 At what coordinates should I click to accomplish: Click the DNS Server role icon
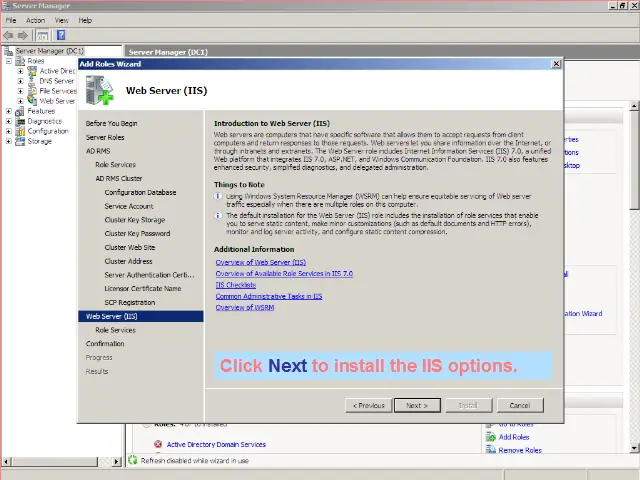tap(32, 81)
